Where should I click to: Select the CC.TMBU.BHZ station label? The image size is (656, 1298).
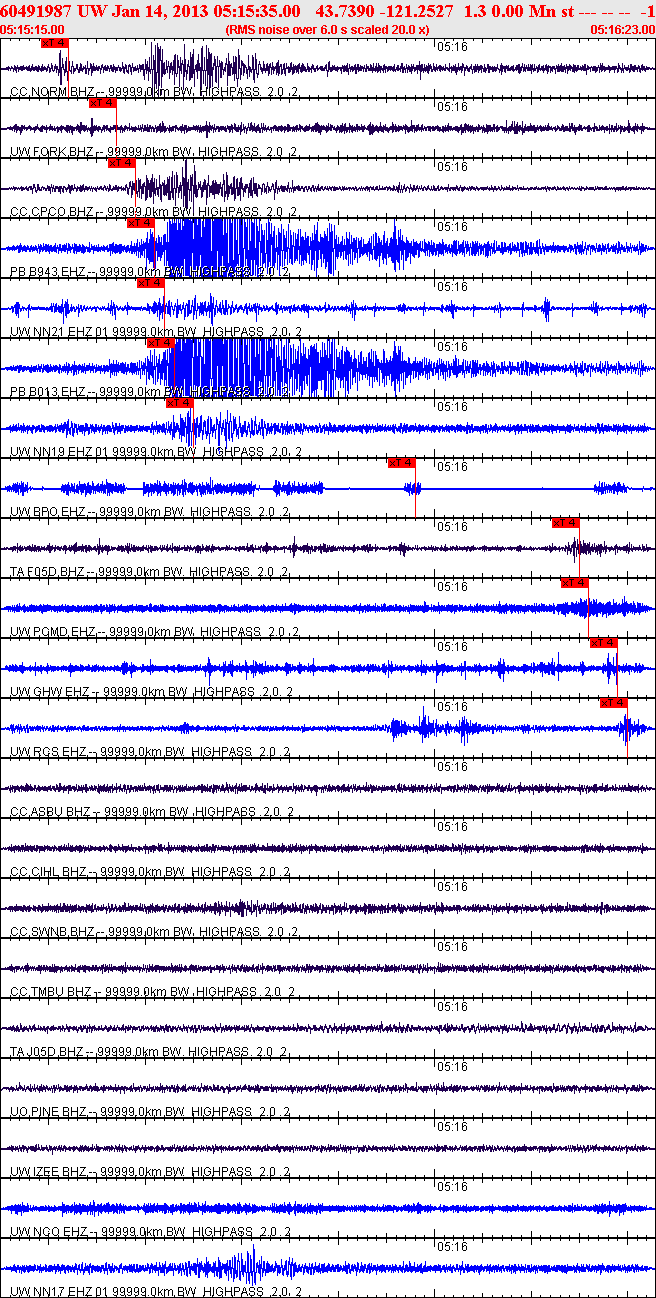point(152,992)
